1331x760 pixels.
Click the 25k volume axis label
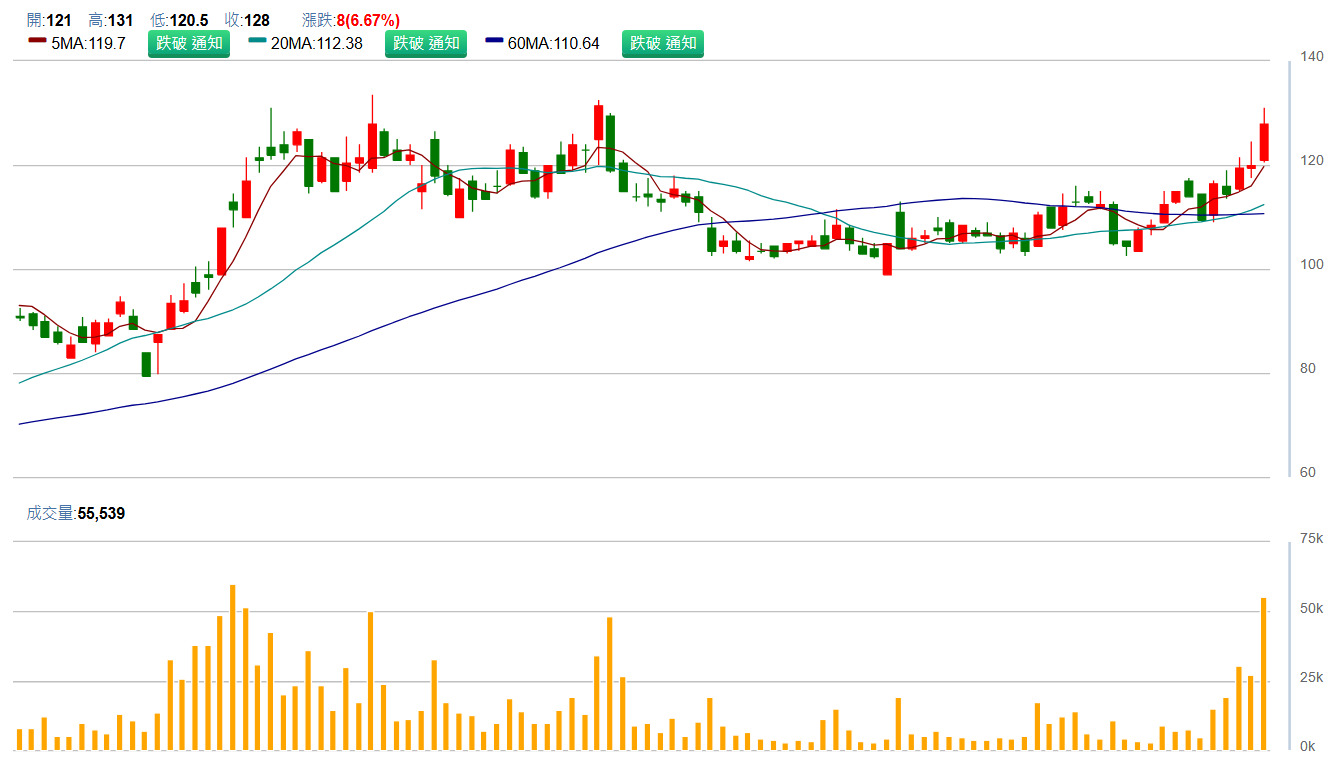1311,679
